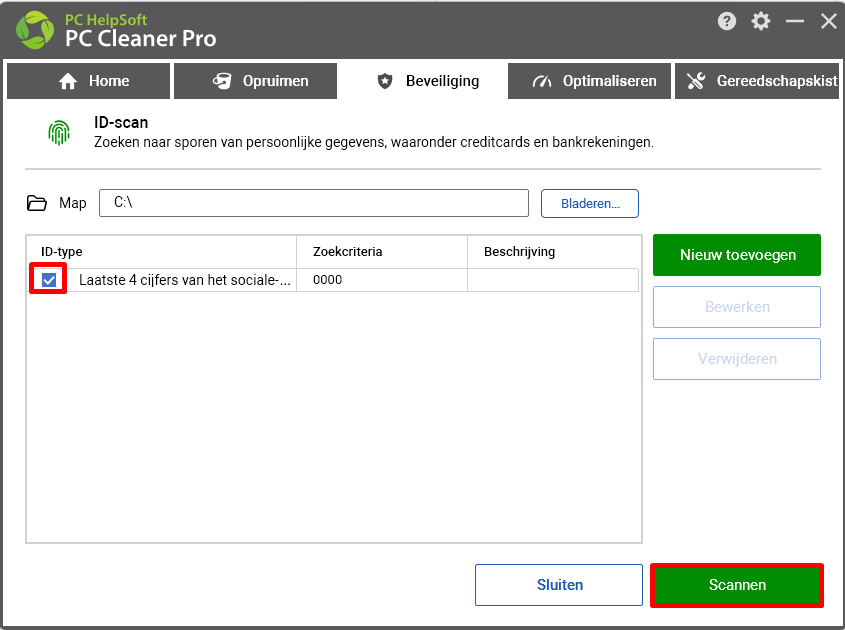Image resolution: width=845 pixels, height=630 pixels.
Task: Start the scan with Scannen button
Action: (737, 585)
